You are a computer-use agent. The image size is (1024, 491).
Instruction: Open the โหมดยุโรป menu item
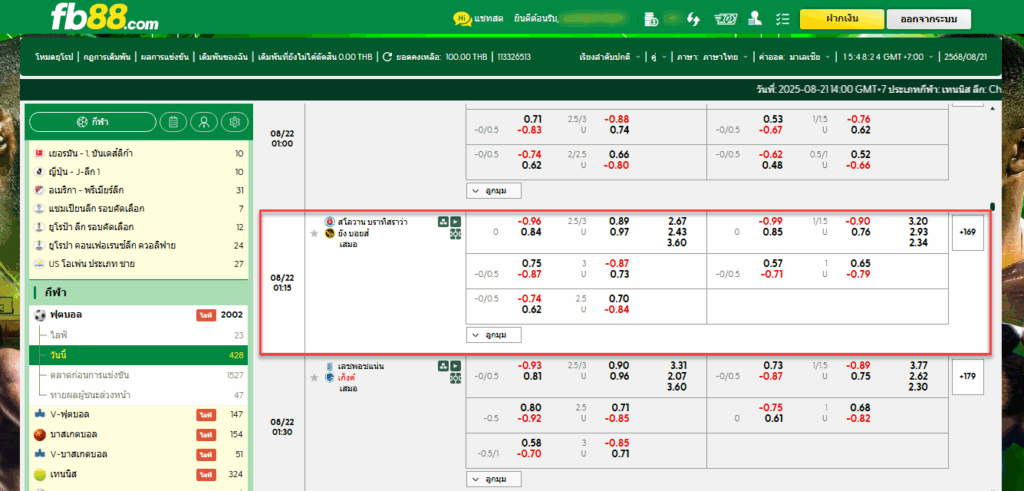point(56,57)
